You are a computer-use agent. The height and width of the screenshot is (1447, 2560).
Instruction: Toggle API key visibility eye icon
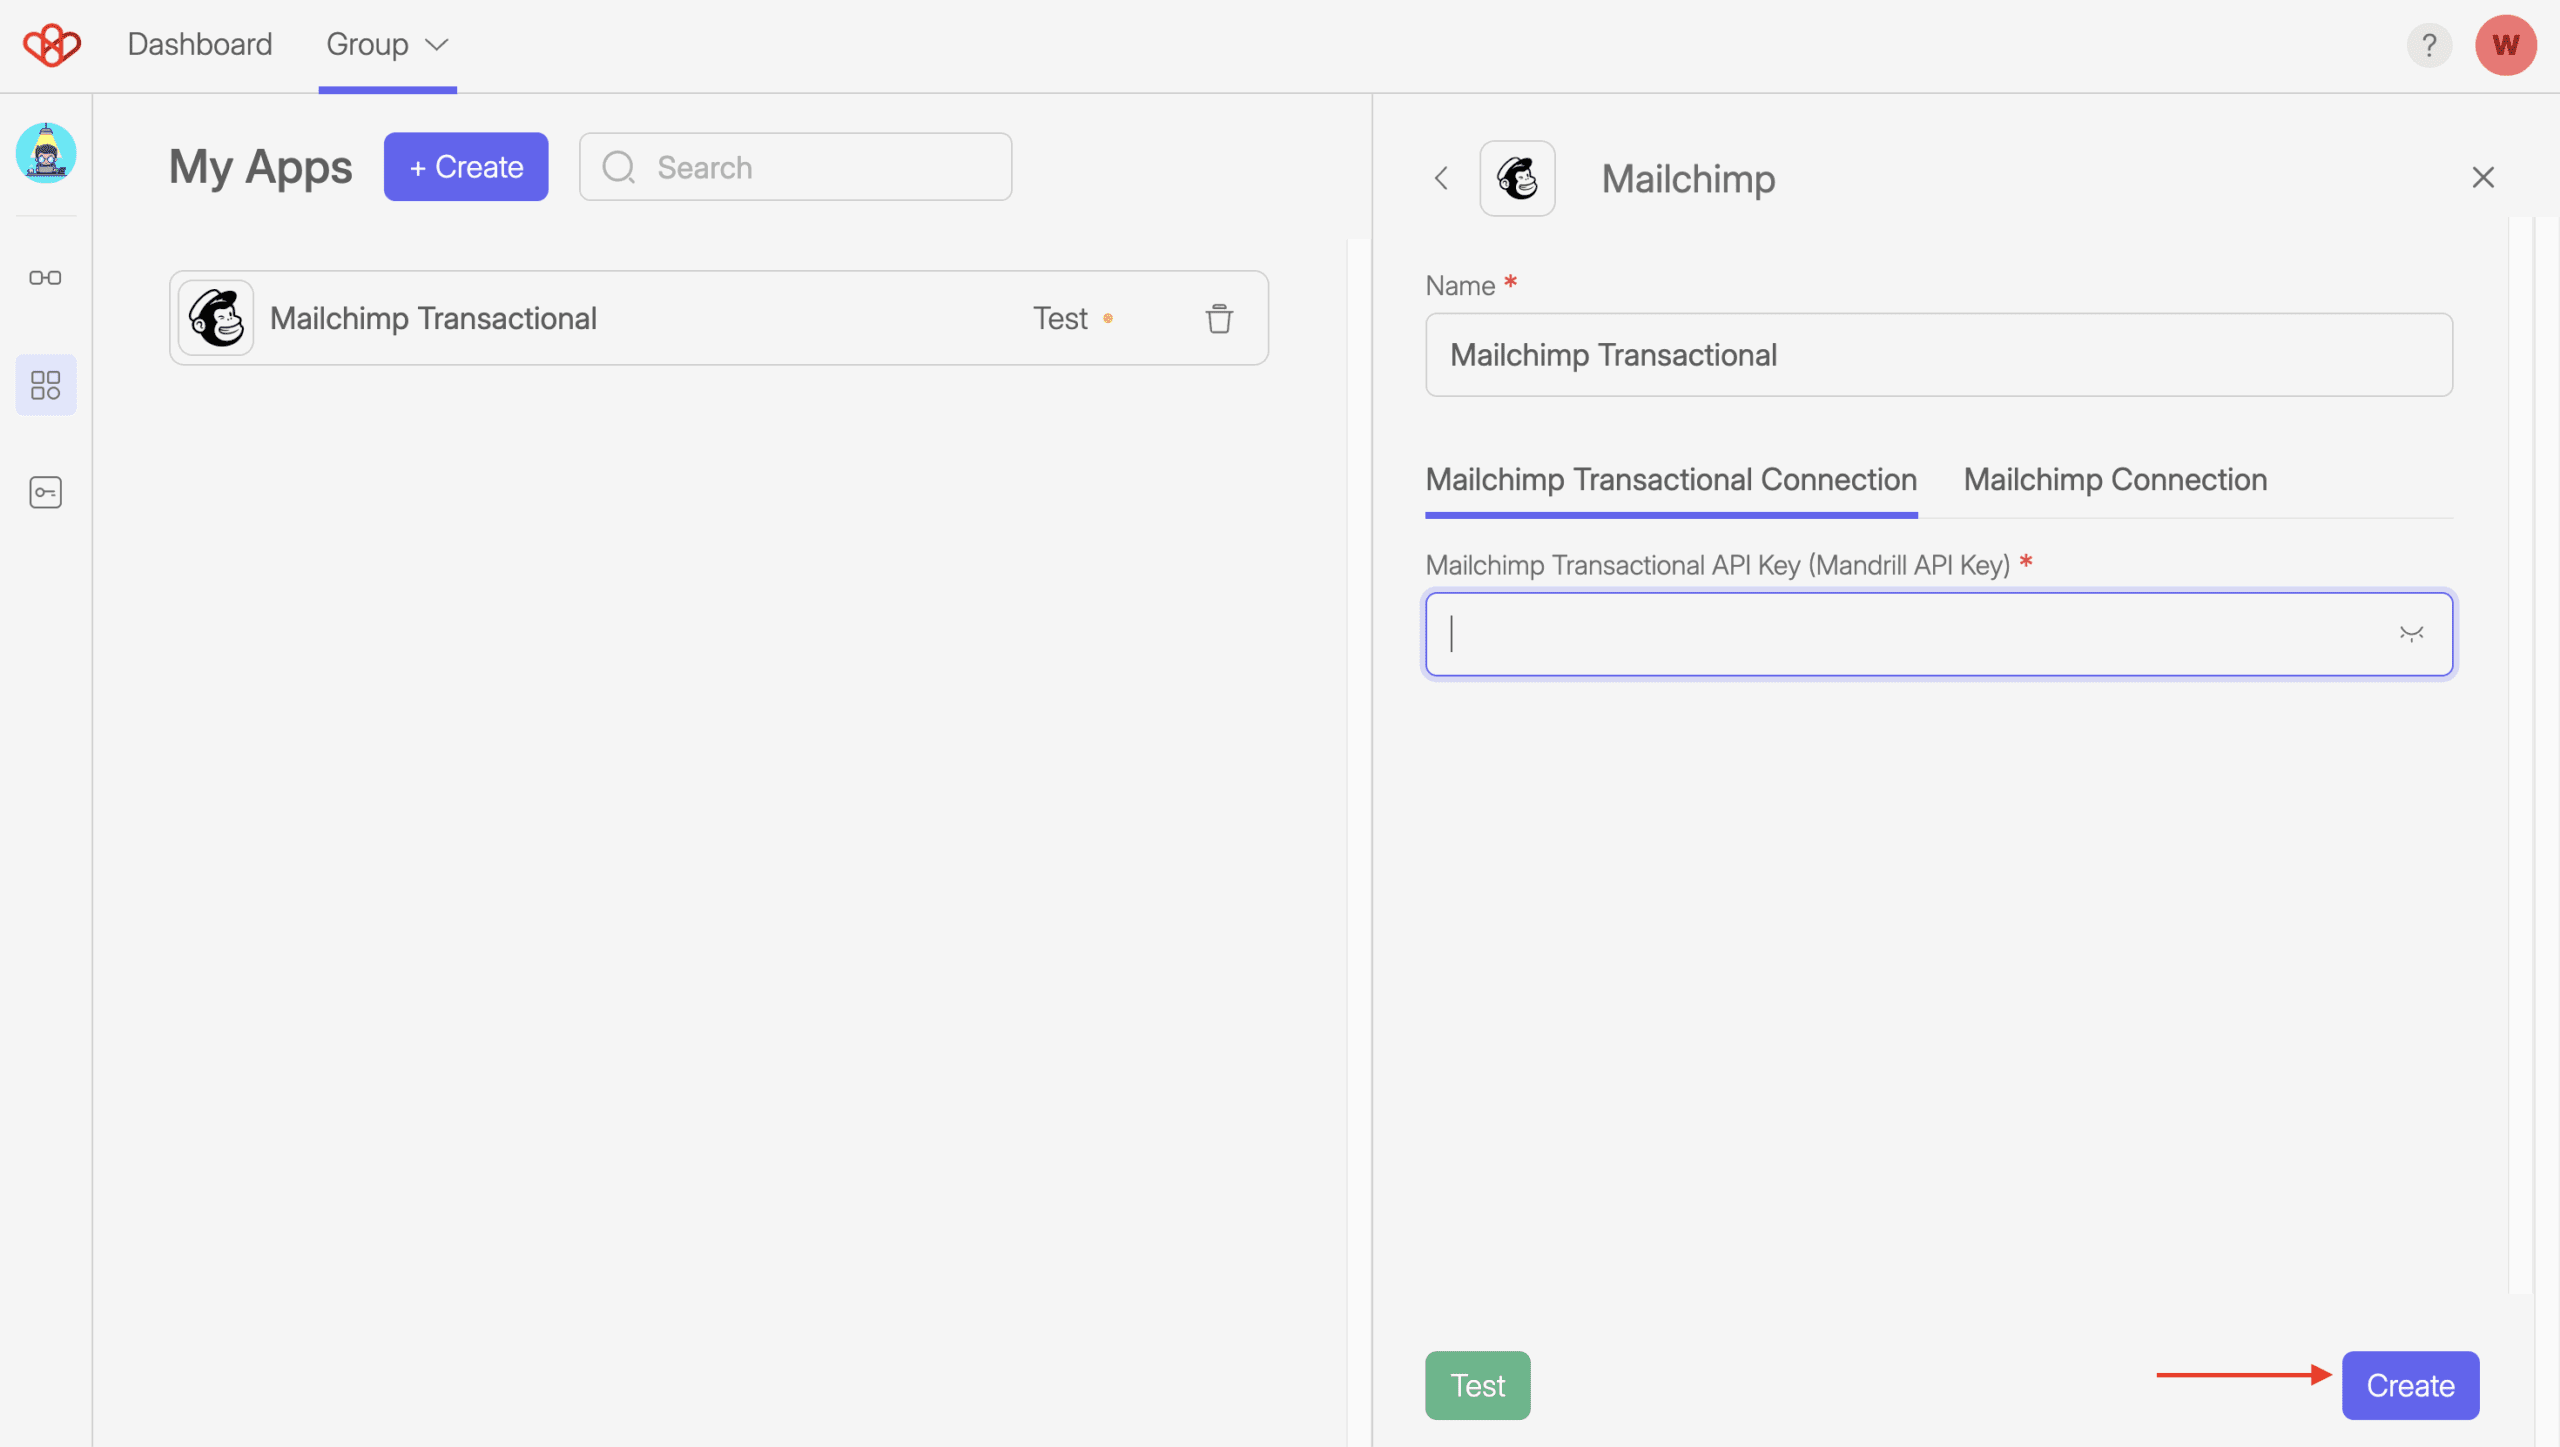(2411, 634)
